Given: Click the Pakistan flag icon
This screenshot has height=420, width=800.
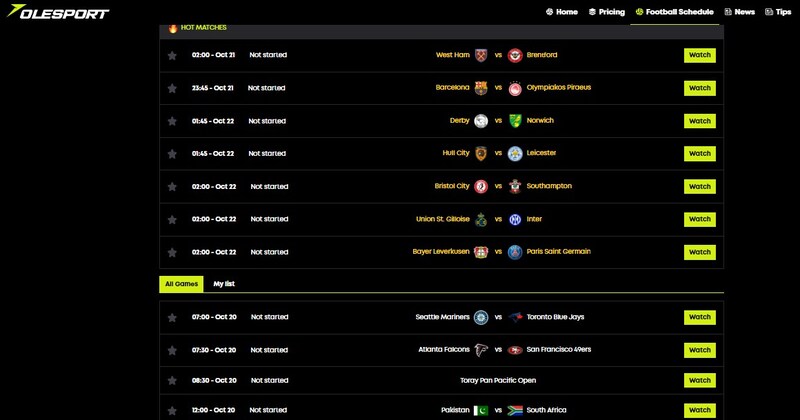Looking at the screenshot, I should [481, 410].
